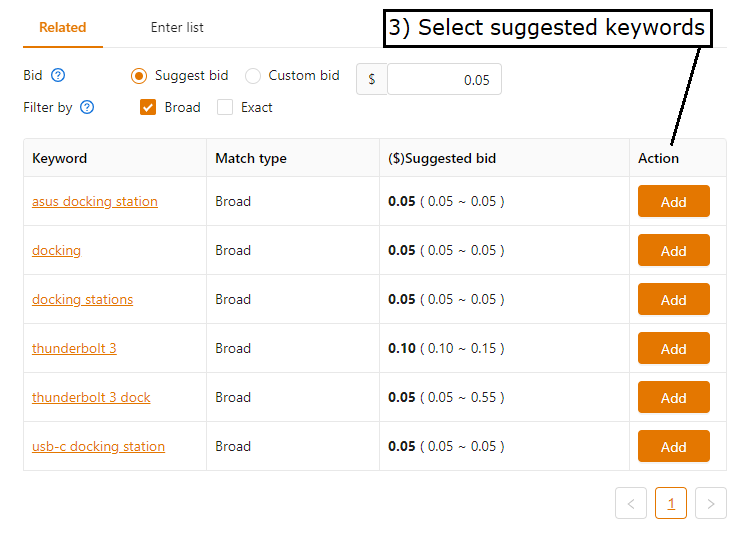This screenshot has height=542, width=749.
Task: Switch to the Related tab
Action: point(63,28)
